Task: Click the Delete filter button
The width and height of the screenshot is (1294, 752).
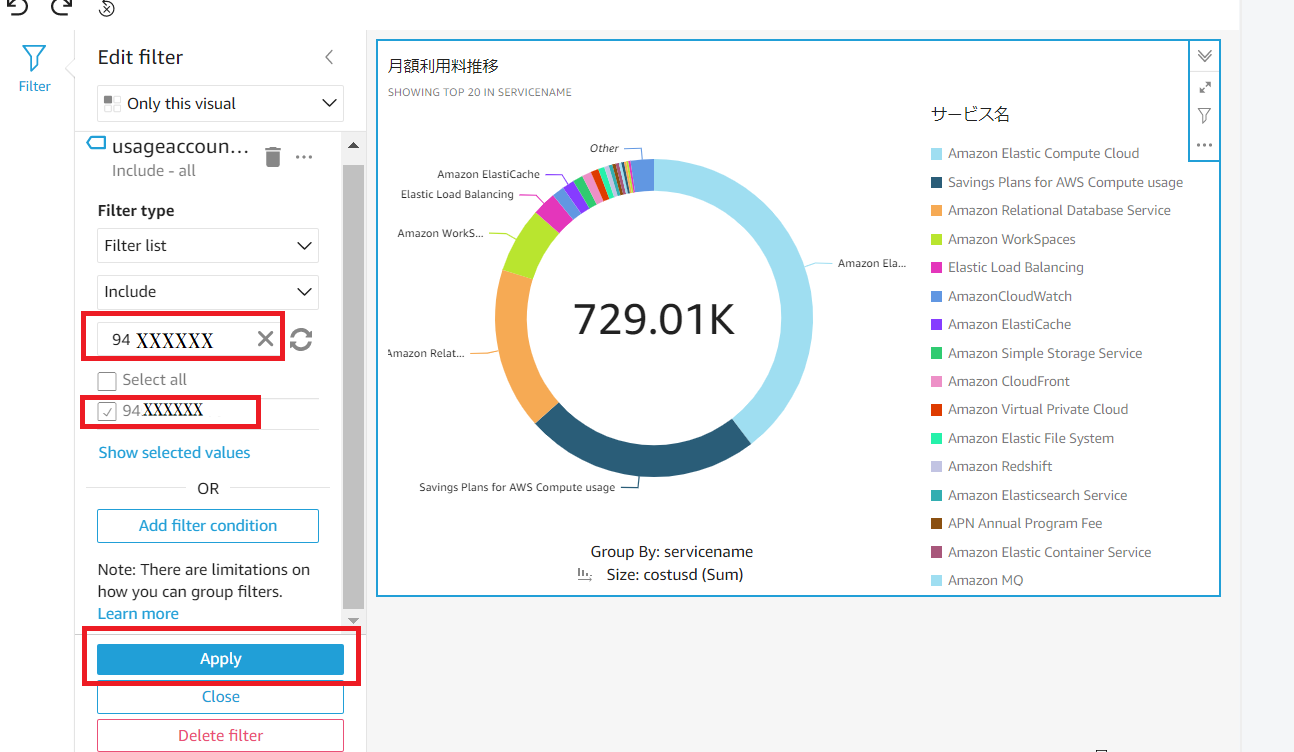Action: coord(220,736)
